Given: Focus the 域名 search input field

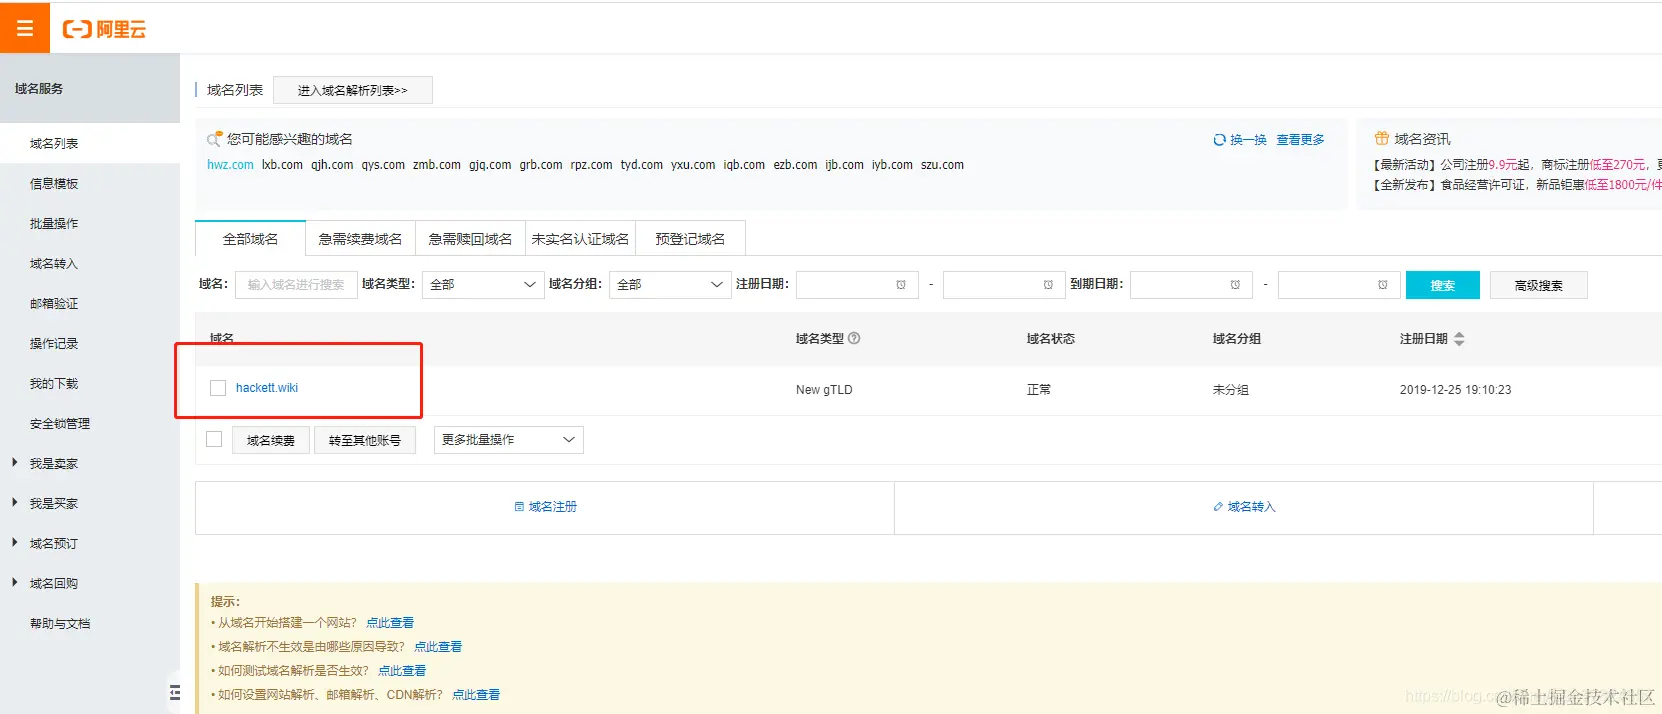Looking at the screenshot, I should point(296,285).
